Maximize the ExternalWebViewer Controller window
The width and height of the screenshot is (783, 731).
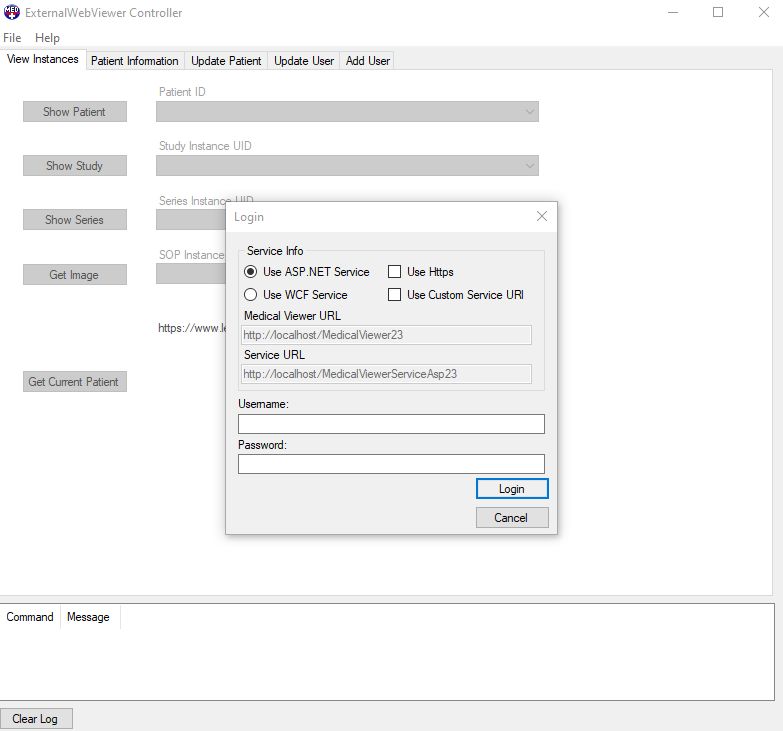point(718,12)
